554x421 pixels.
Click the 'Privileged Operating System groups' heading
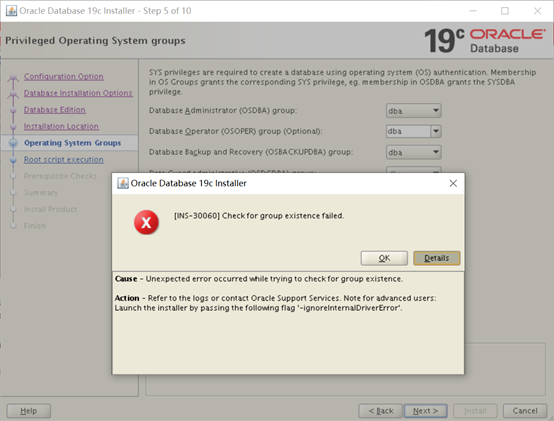[x=95, y=41]
